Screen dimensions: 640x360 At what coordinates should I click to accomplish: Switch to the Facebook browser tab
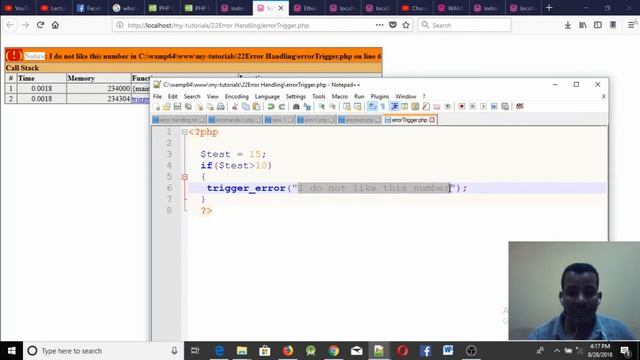(89, 8)
